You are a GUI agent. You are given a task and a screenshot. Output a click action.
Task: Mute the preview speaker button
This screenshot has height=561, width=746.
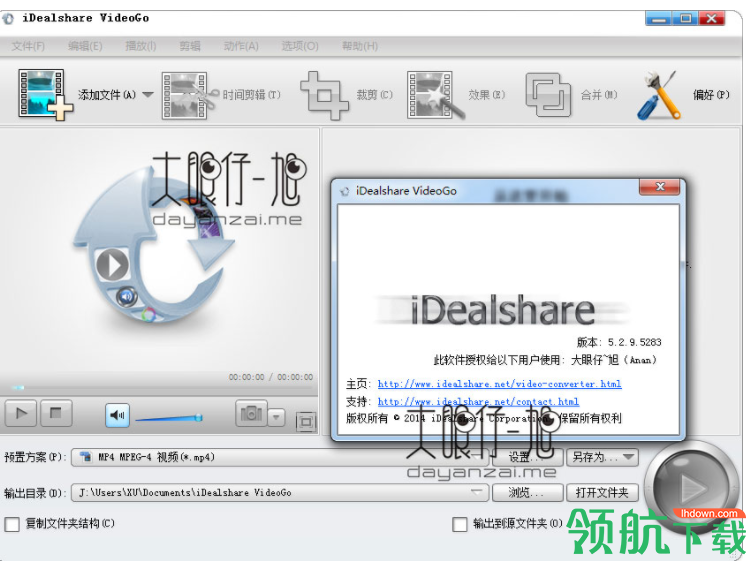point(118,415)
